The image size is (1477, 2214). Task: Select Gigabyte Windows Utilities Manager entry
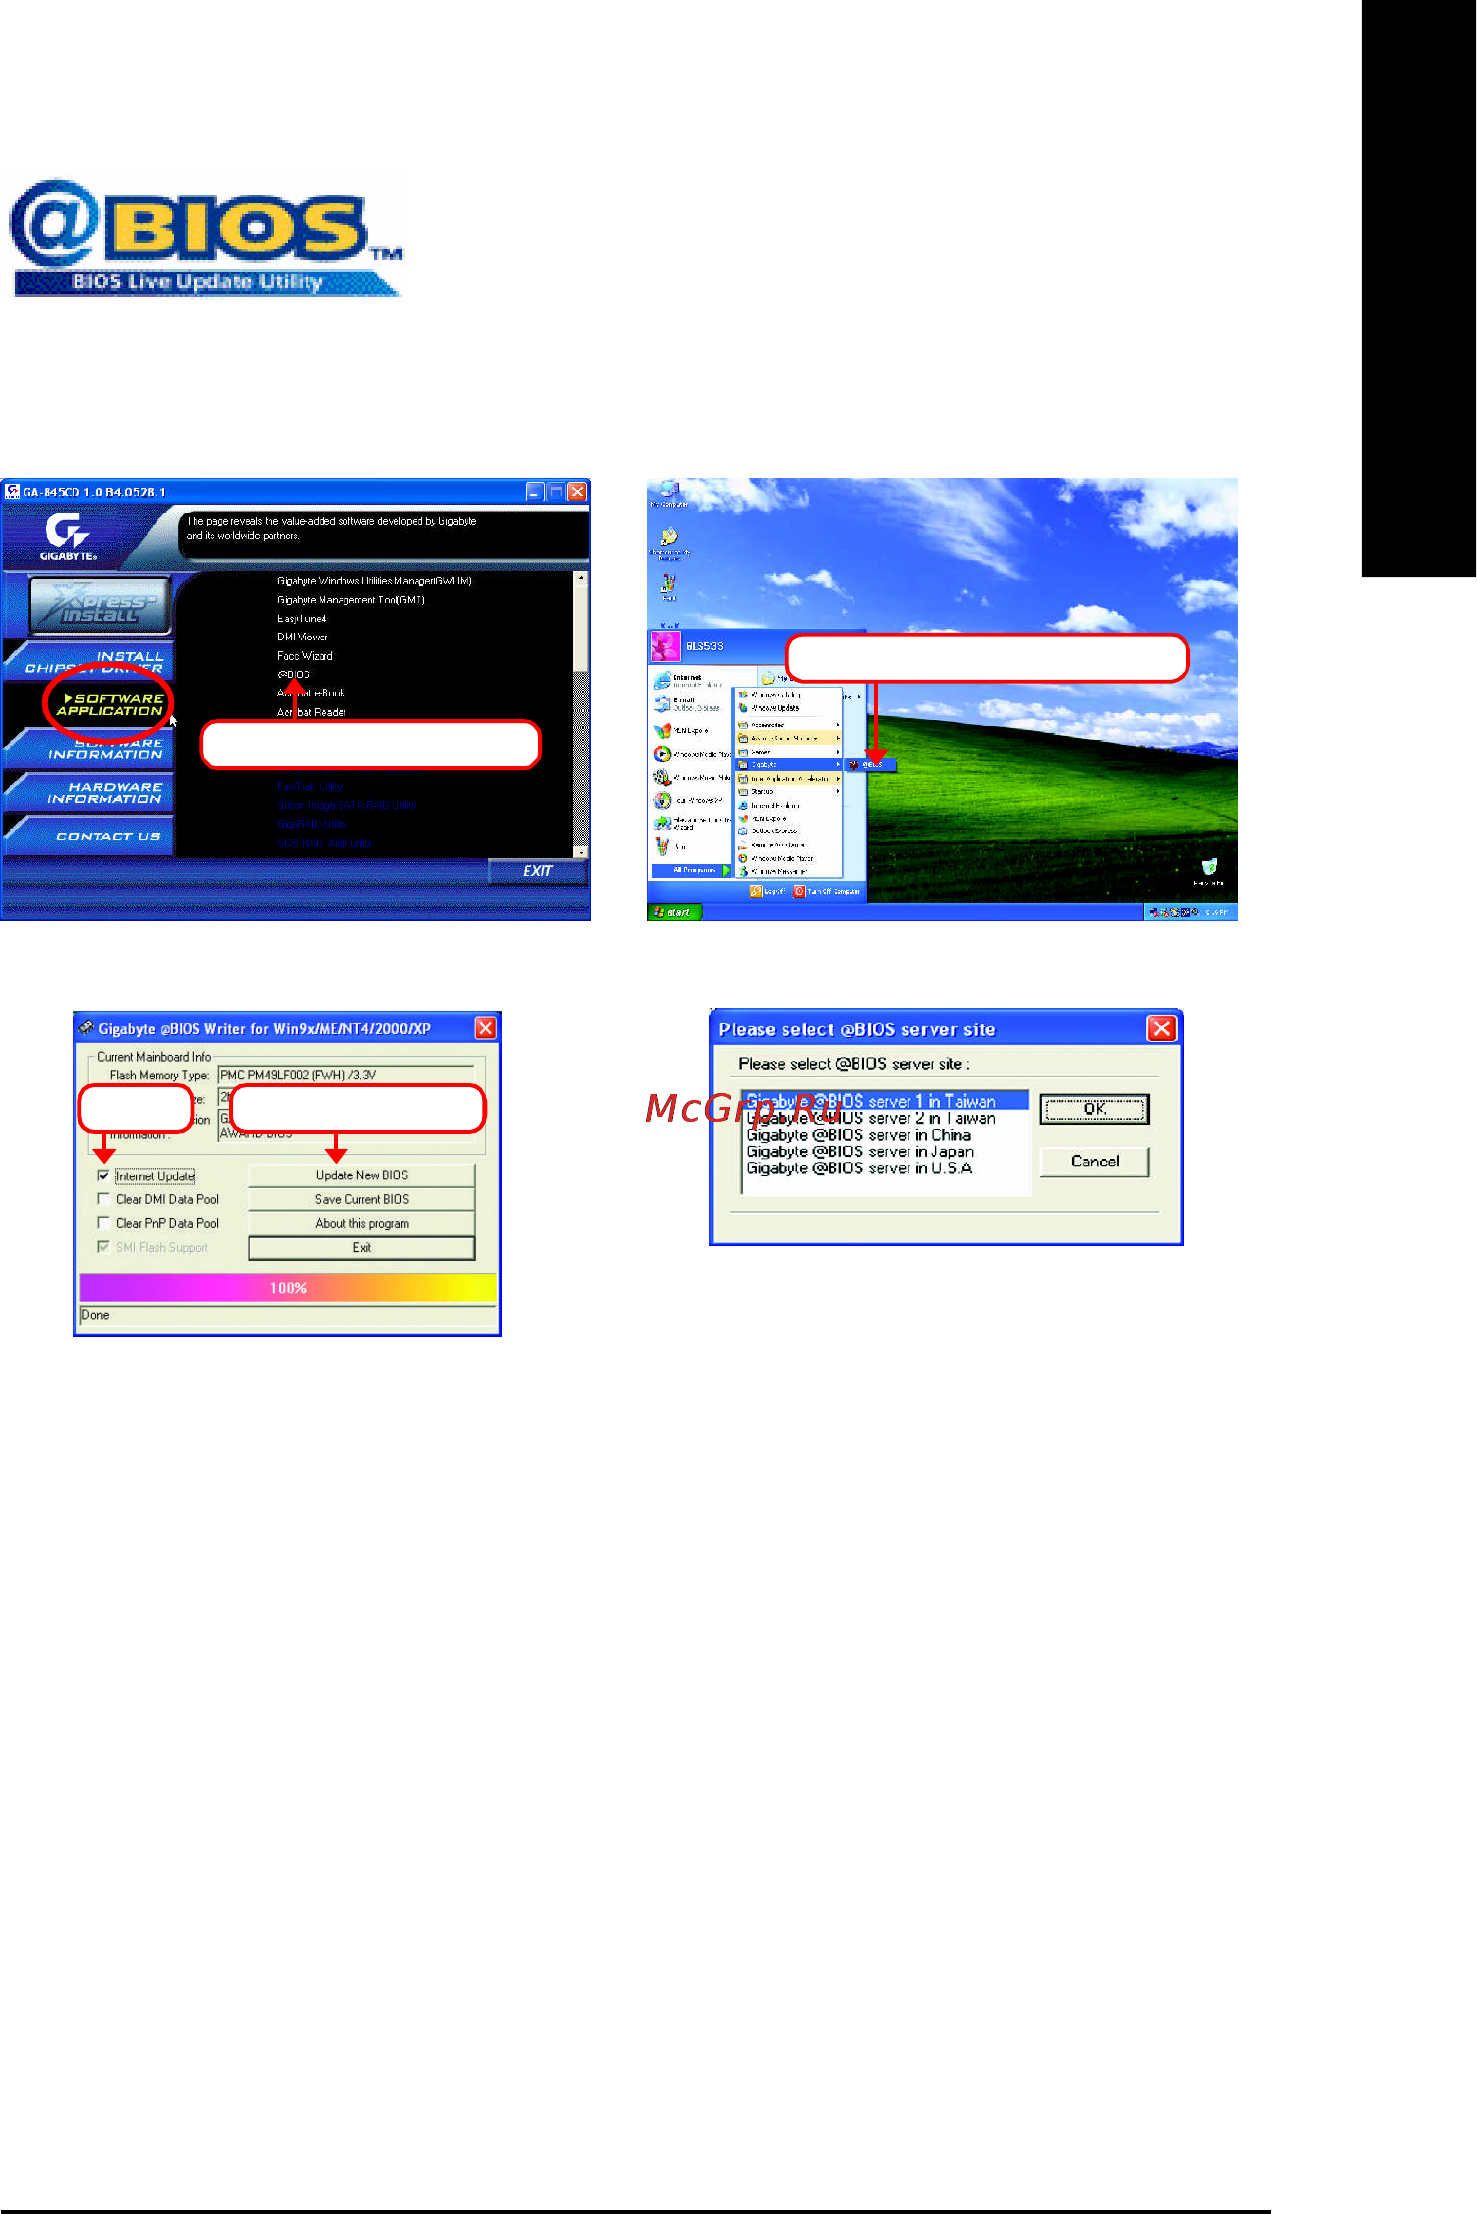[374, 581]
